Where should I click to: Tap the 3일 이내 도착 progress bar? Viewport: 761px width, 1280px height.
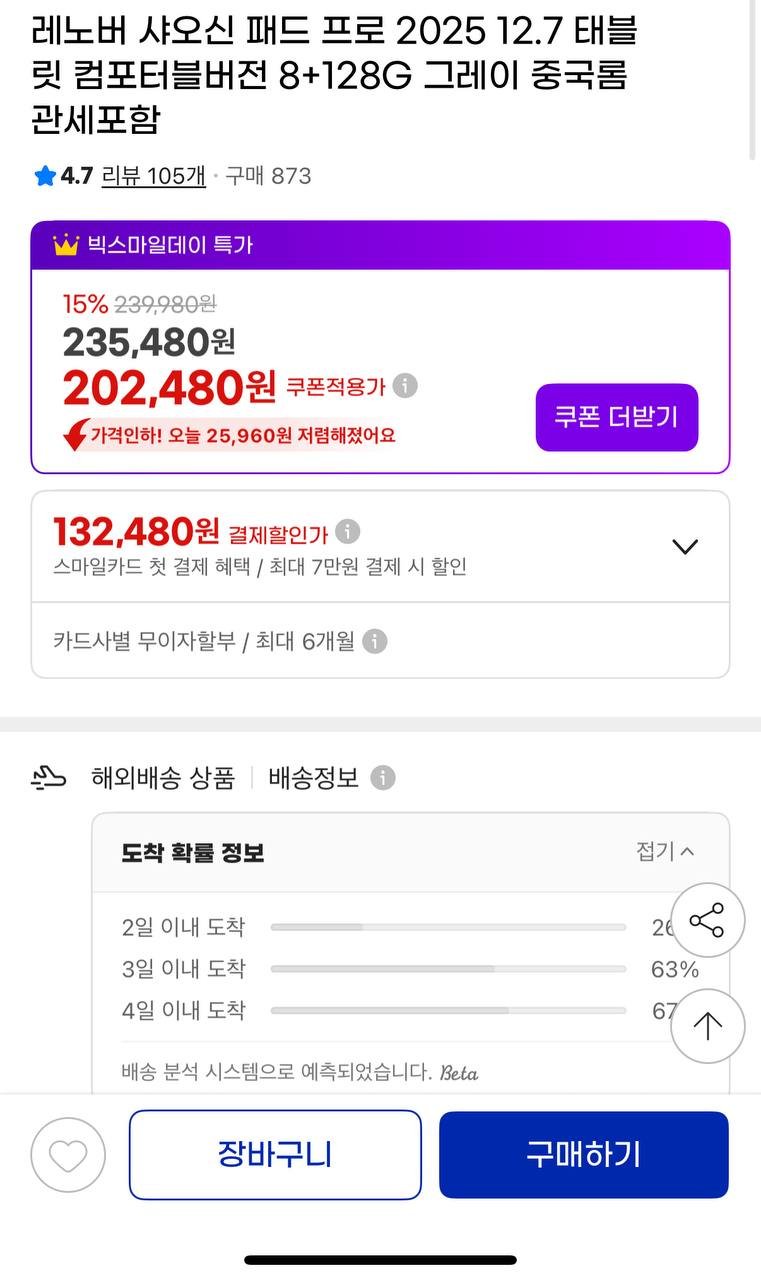click(x=448, y=969)
